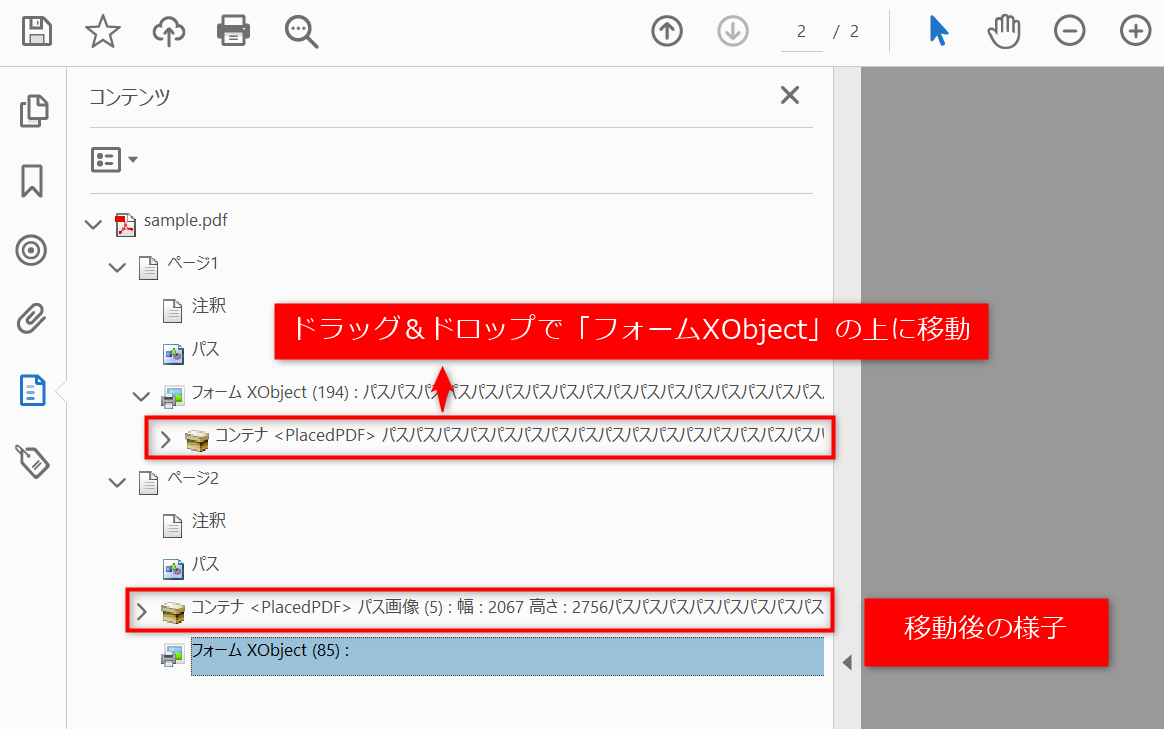1164x729 pixels.
Task: Open the attachments paperclip panel
Action: 32,320
